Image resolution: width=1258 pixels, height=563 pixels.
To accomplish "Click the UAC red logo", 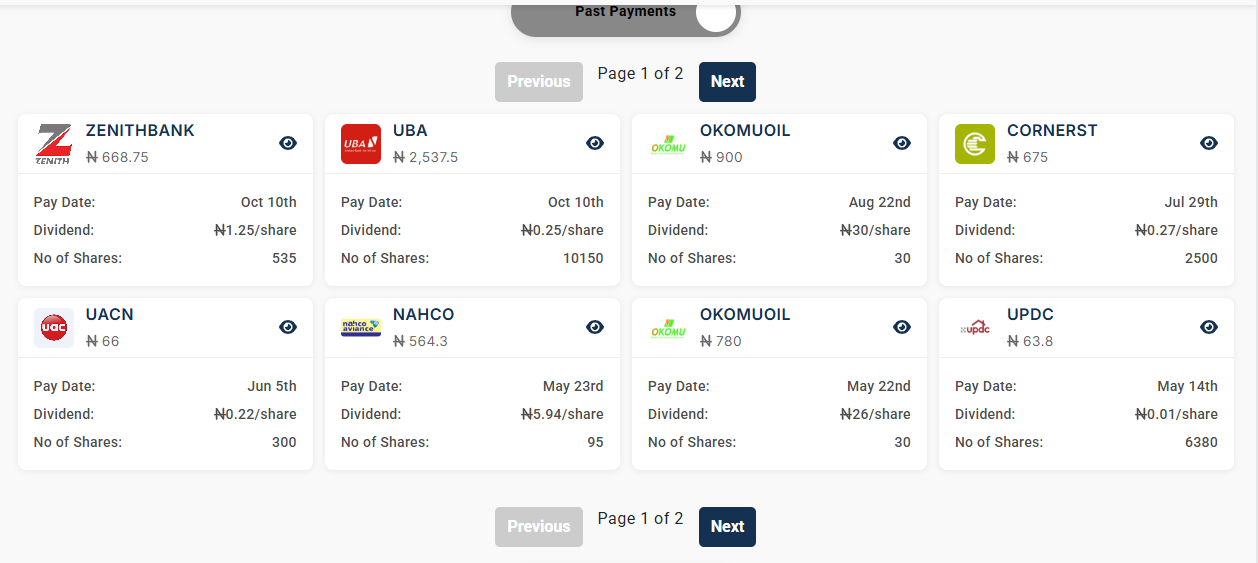I will tap(53, 328).
